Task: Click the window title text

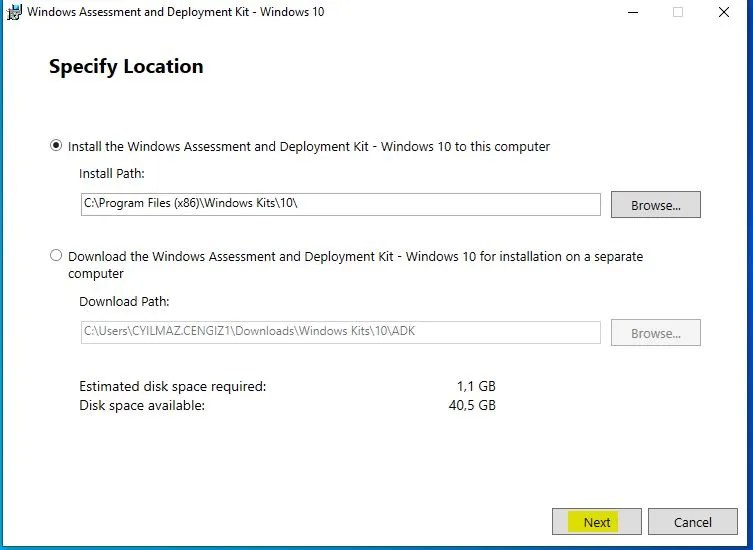Action: tap(176, 12)
